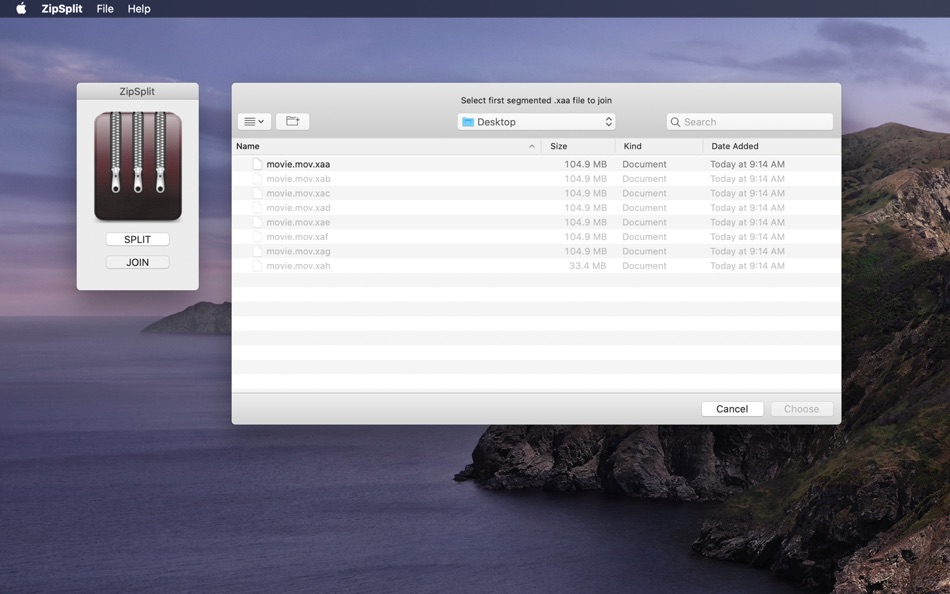This screenshot has width=950, height=594.
Task: Open the Apple menu
Action: click(21, 8)
